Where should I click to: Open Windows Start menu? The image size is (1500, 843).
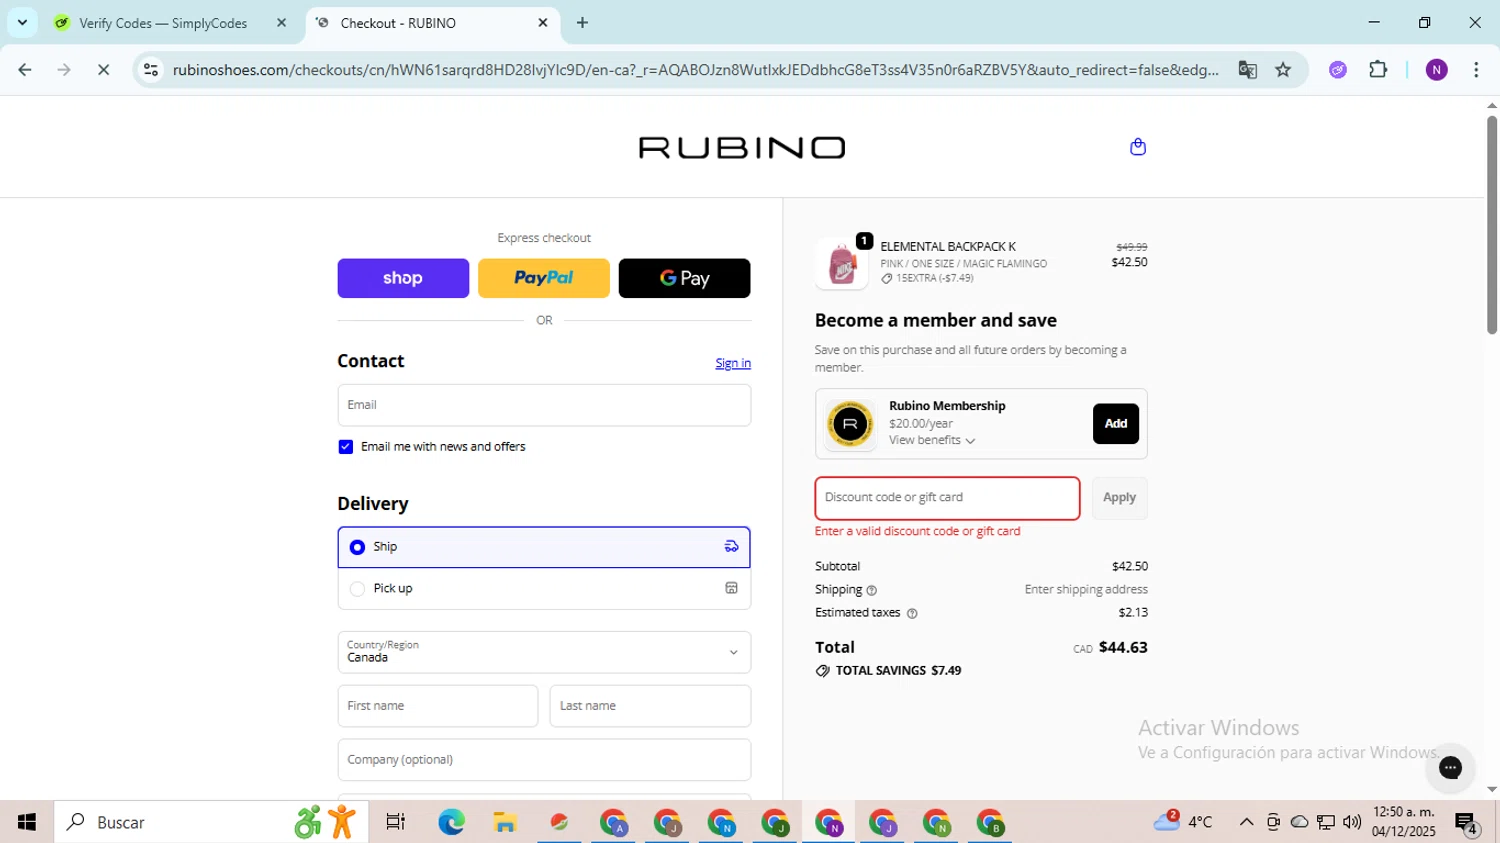27,822
